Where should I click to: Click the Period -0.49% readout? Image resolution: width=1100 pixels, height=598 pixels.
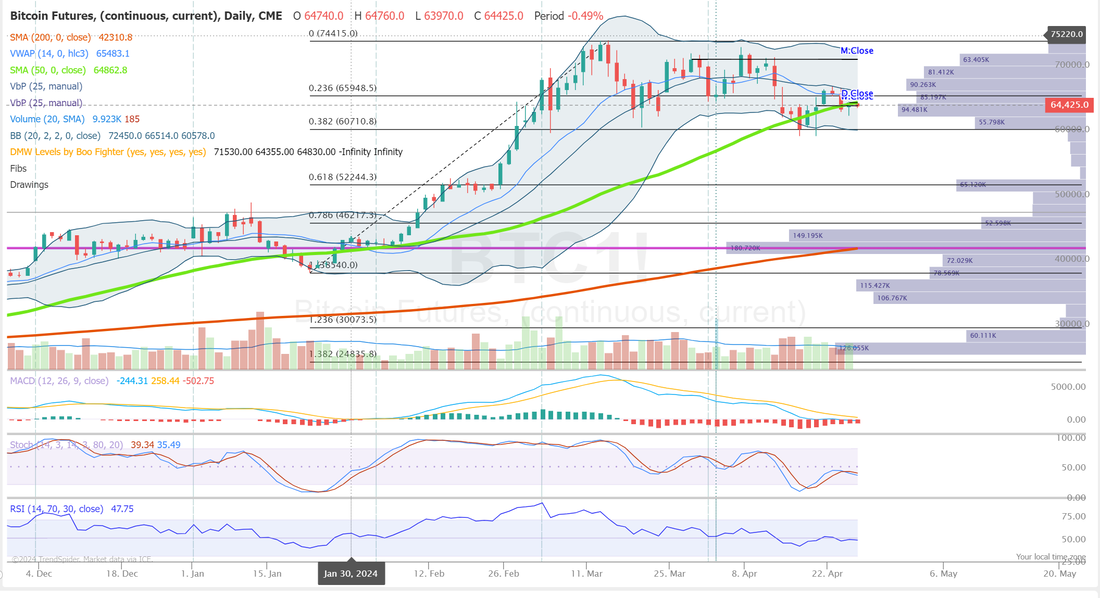tap(568, 15)
